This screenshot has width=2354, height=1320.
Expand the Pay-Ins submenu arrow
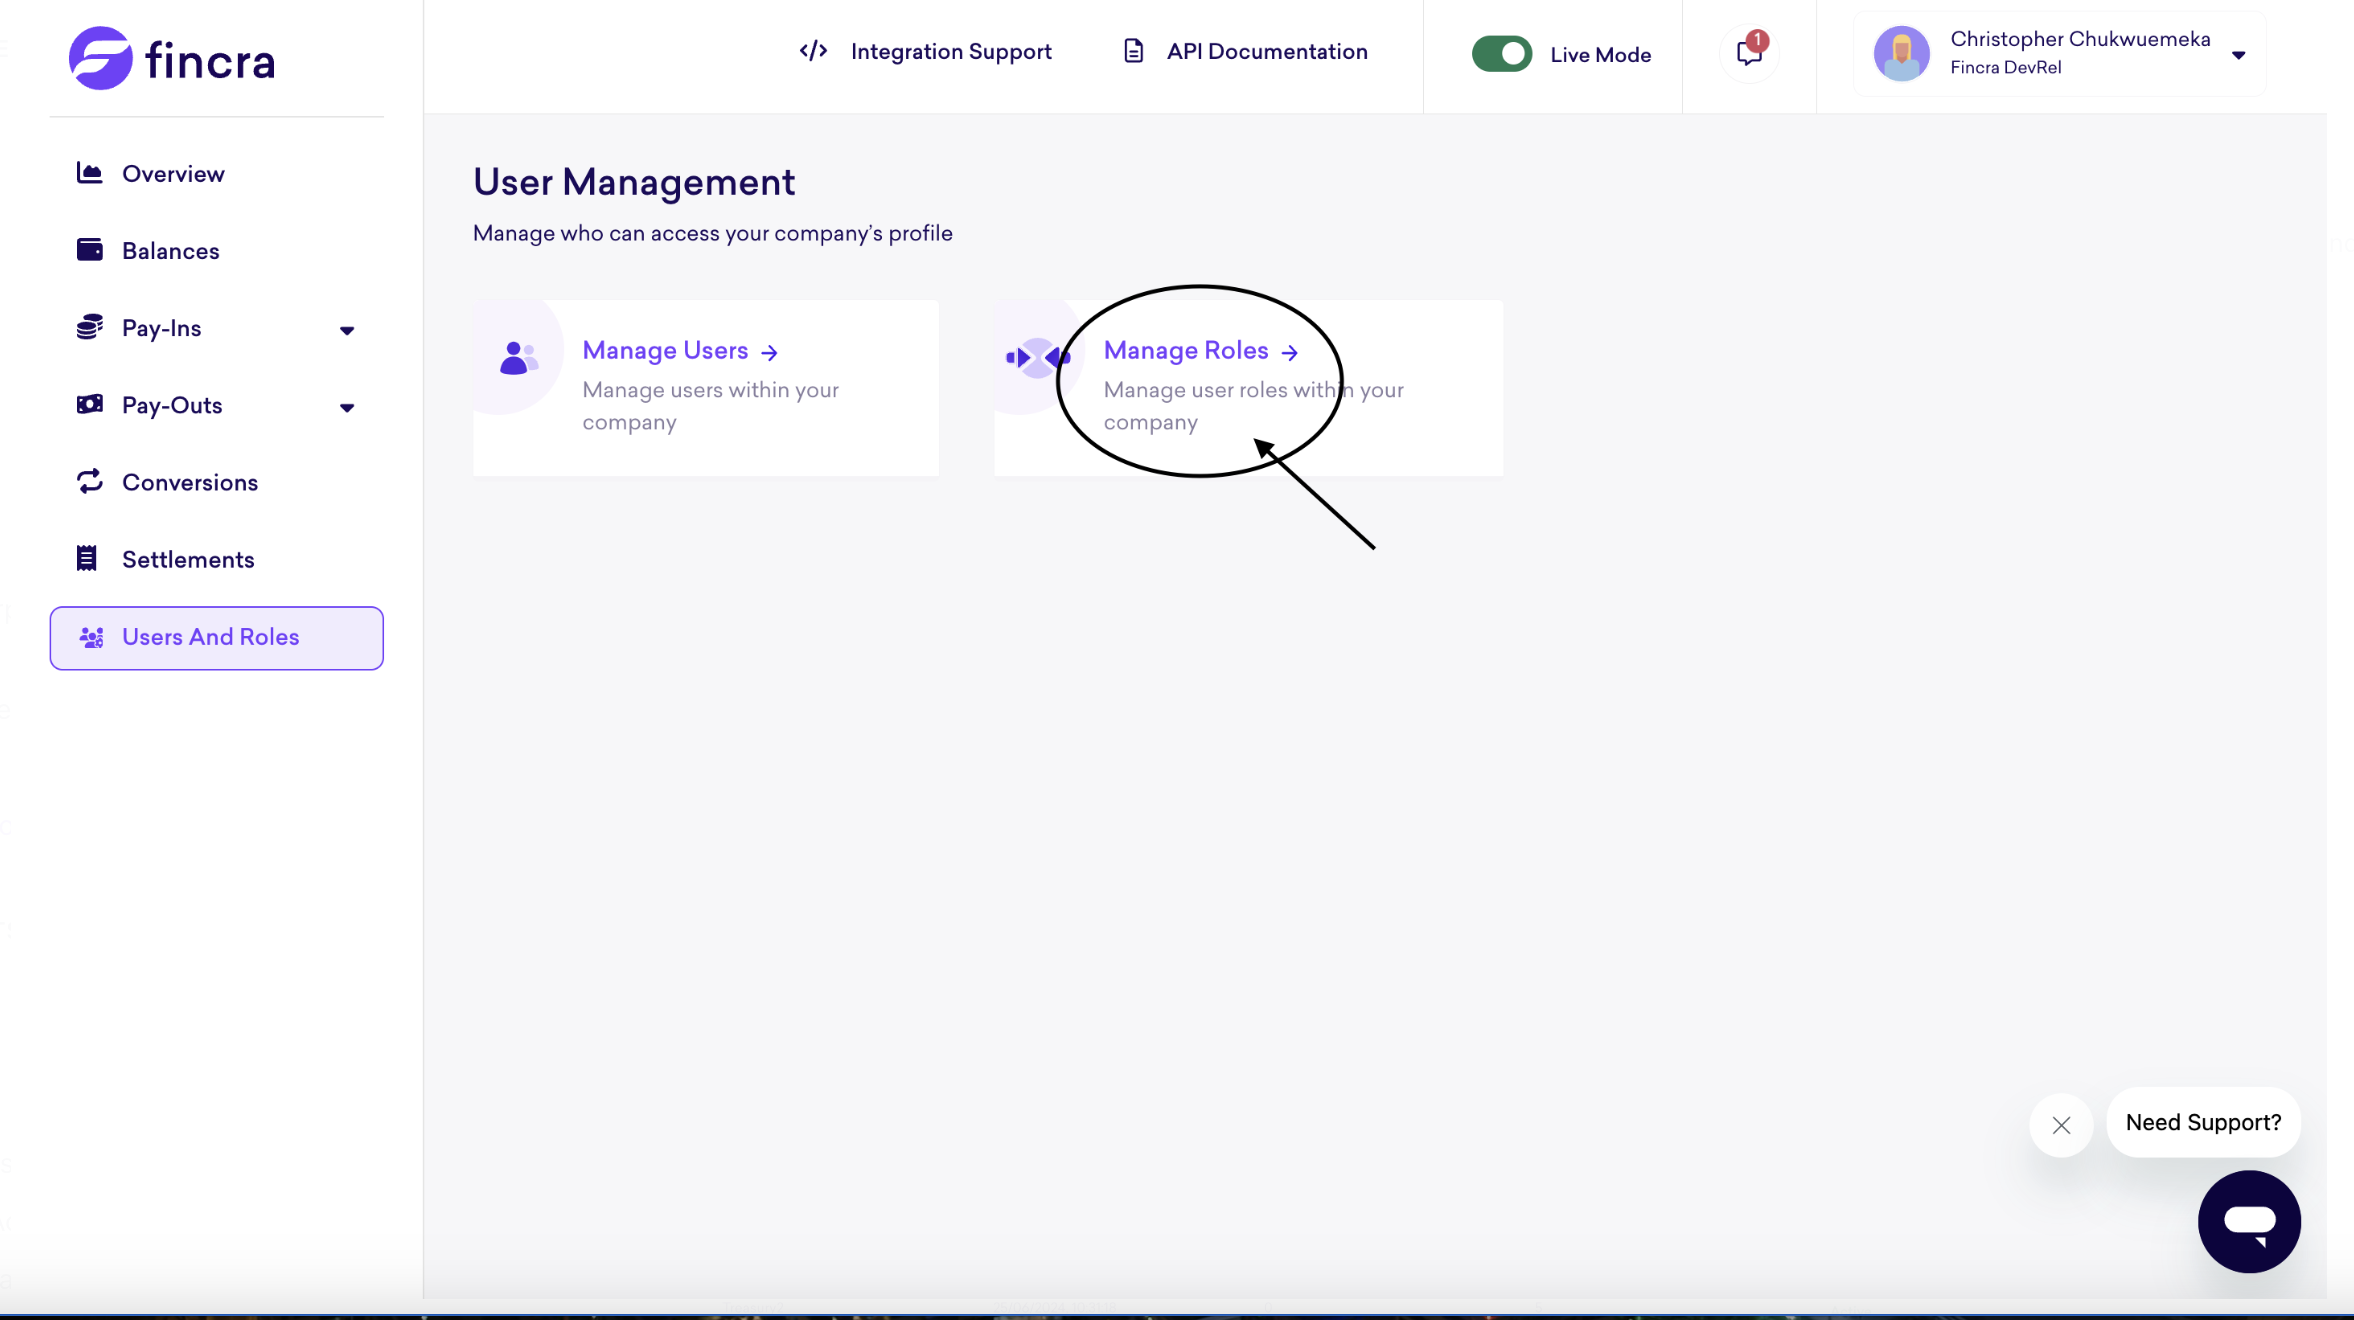point(347,330)
